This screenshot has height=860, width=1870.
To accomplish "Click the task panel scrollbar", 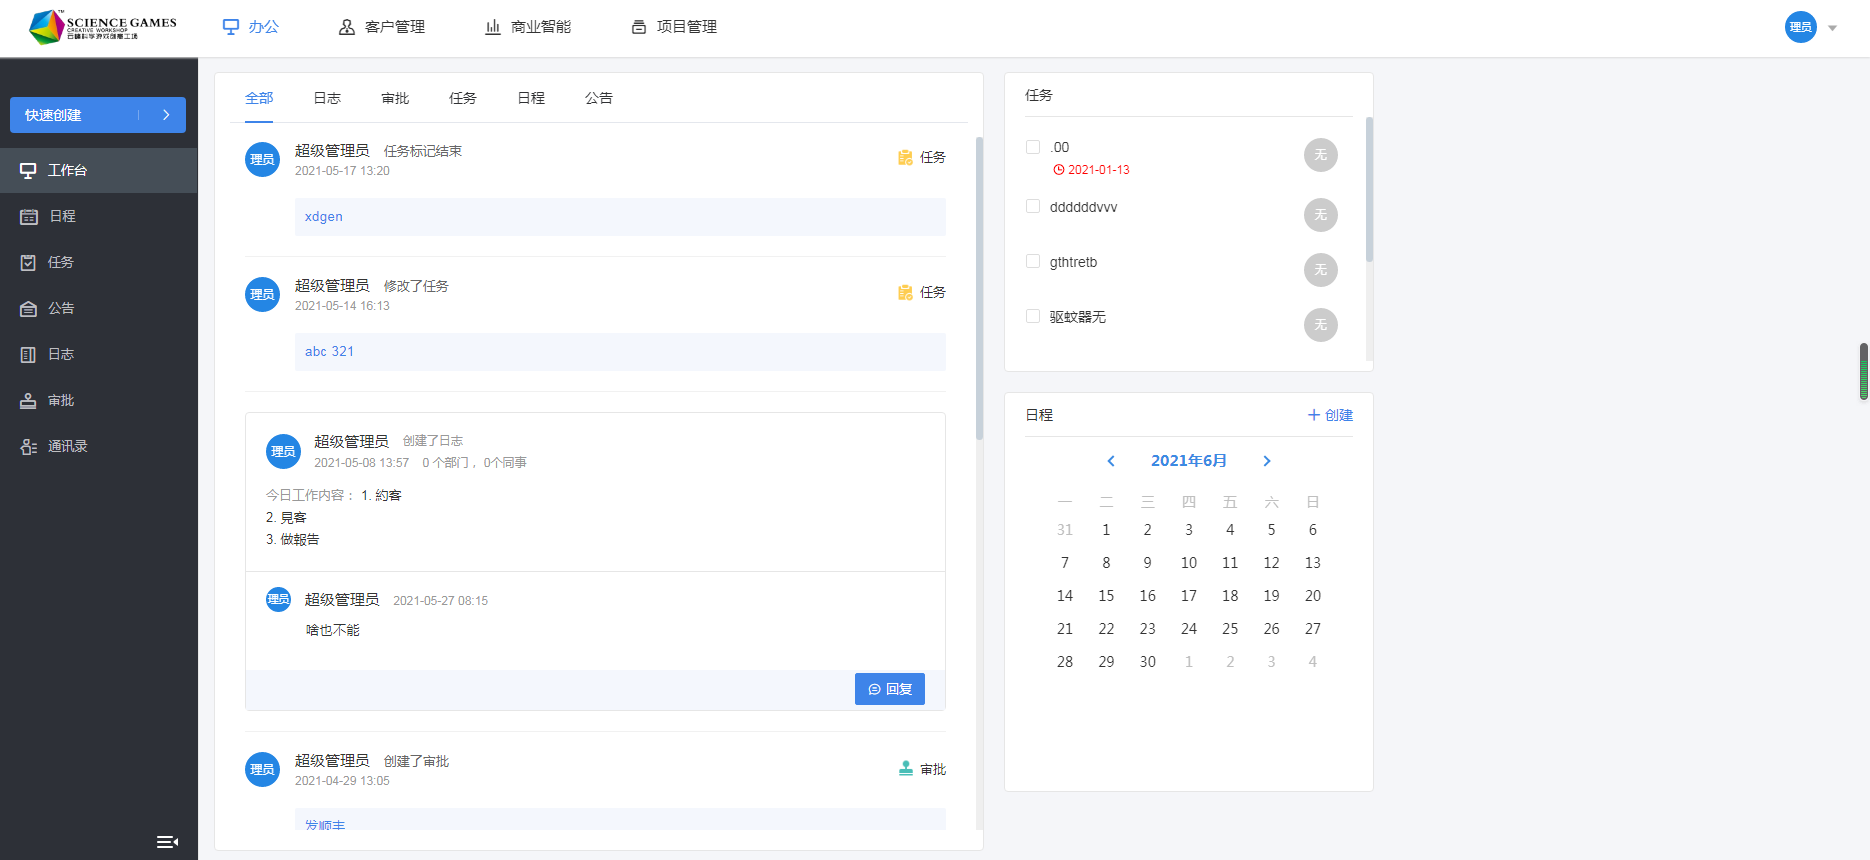I will pyautogui.click(x=1369, y=190).
